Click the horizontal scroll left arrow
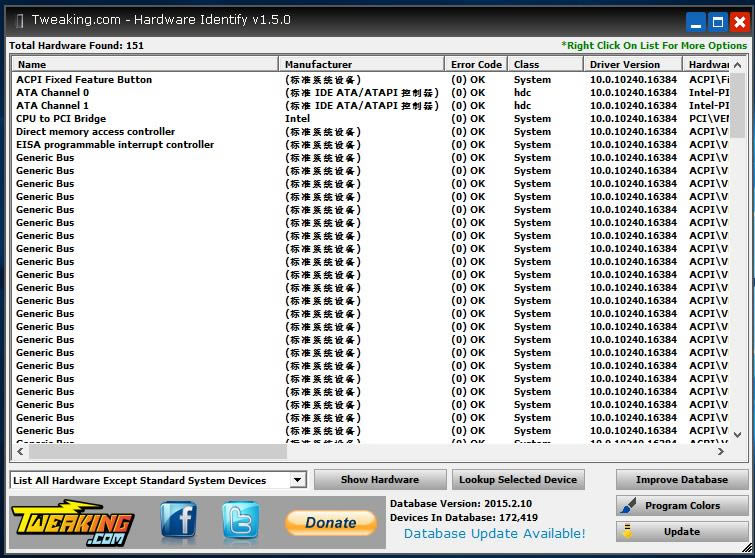The height and width of the screenshot is (558, 755). tap(20, 452)
